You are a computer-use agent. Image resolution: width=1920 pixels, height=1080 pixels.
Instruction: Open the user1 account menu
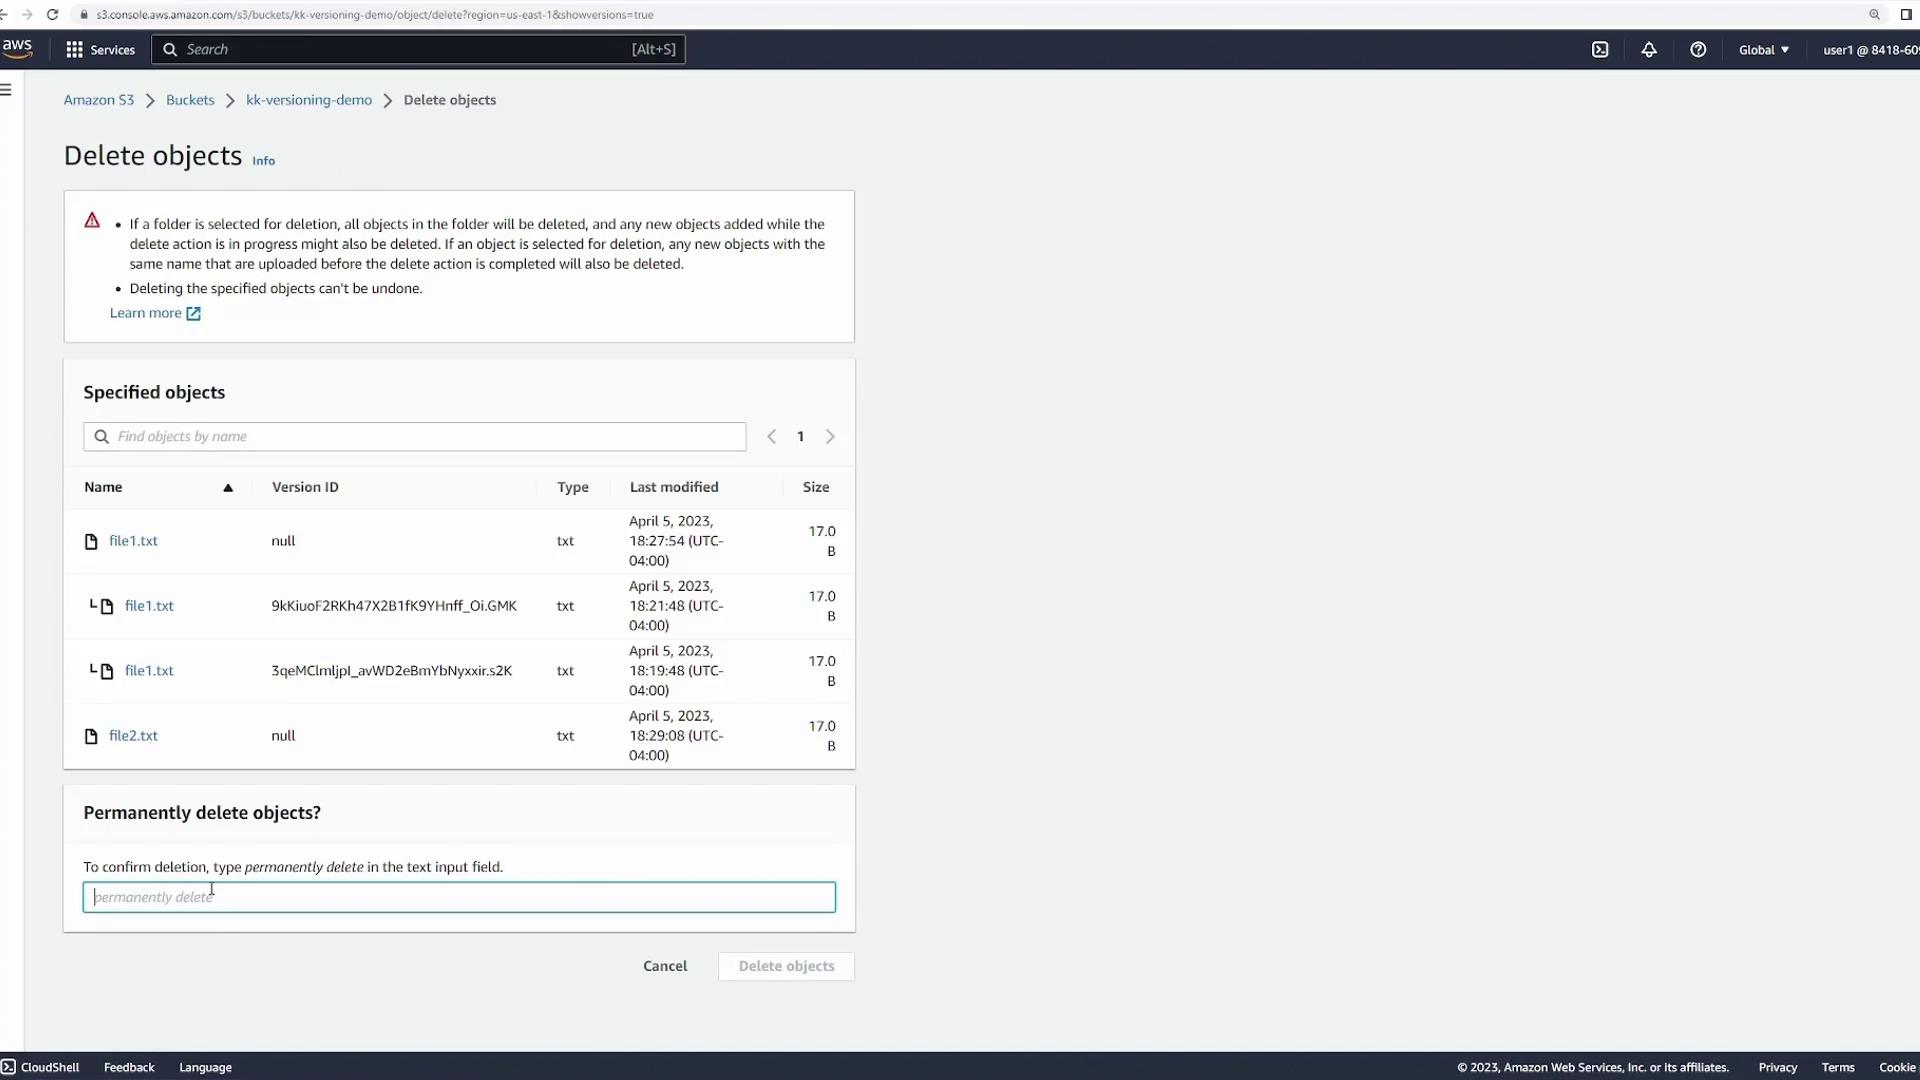[1868, 50]
